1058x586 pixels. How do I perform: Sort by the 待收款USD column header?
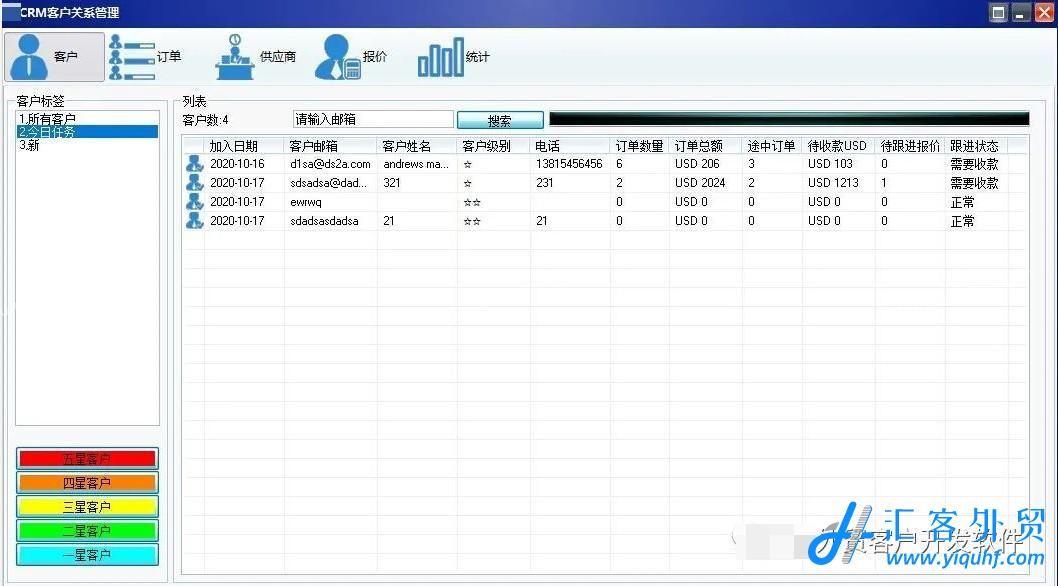[x=837, y=146]
